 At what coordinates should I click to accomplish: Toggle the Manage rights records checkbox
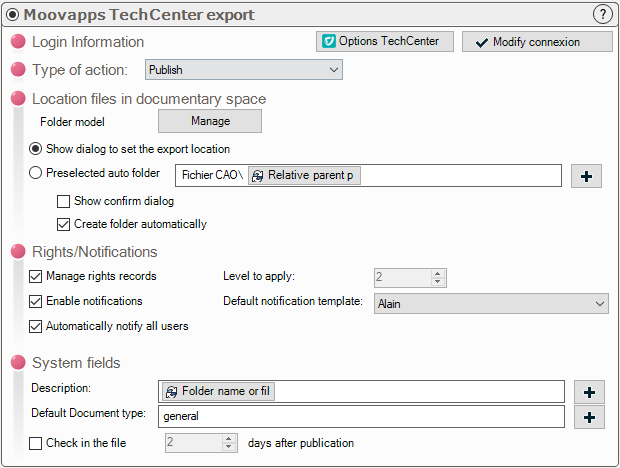coord(37,276)
